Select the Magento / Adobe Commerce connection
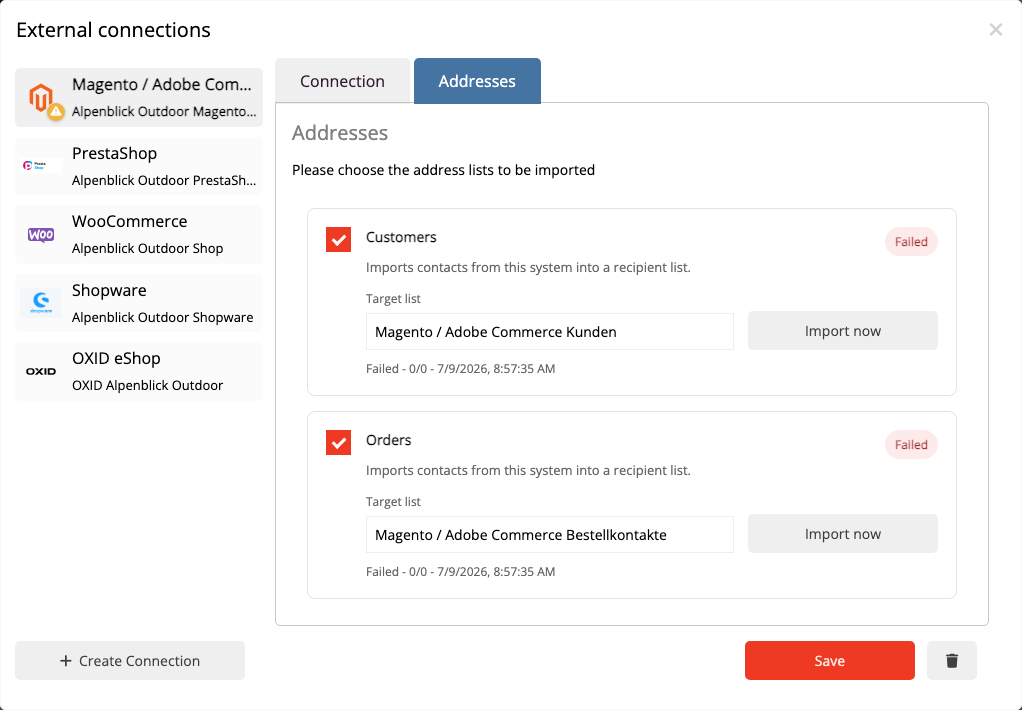1022x710 pixels. pos(139,97)
